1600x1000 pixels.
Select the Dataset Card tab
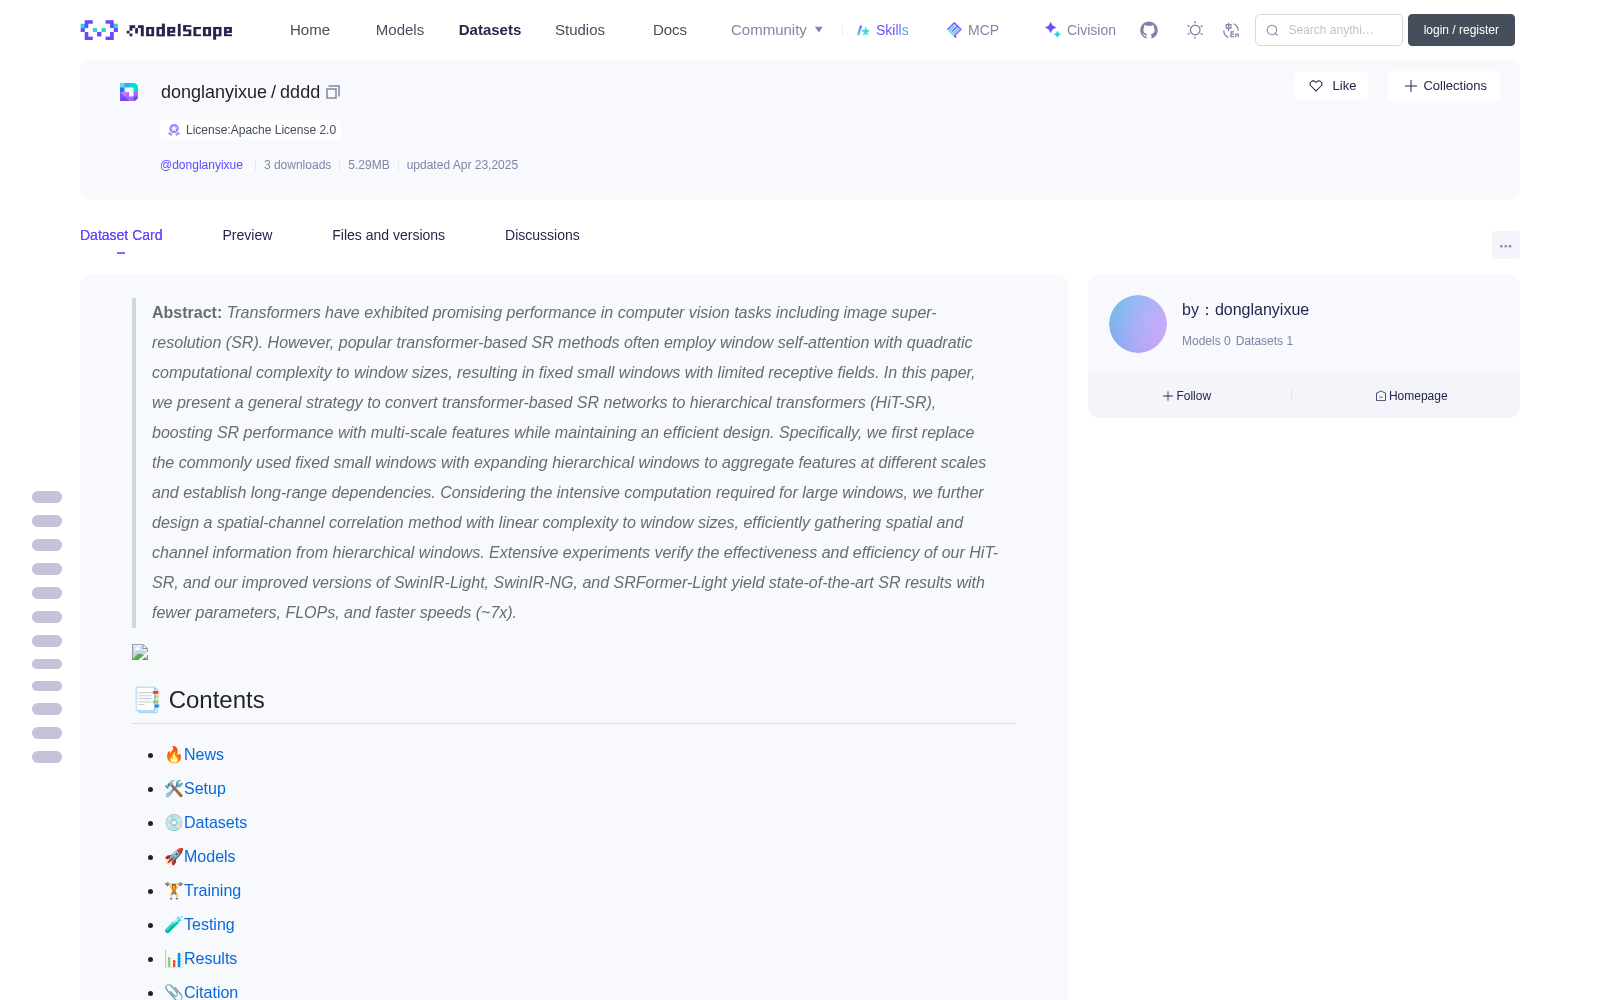pos(121,235)
